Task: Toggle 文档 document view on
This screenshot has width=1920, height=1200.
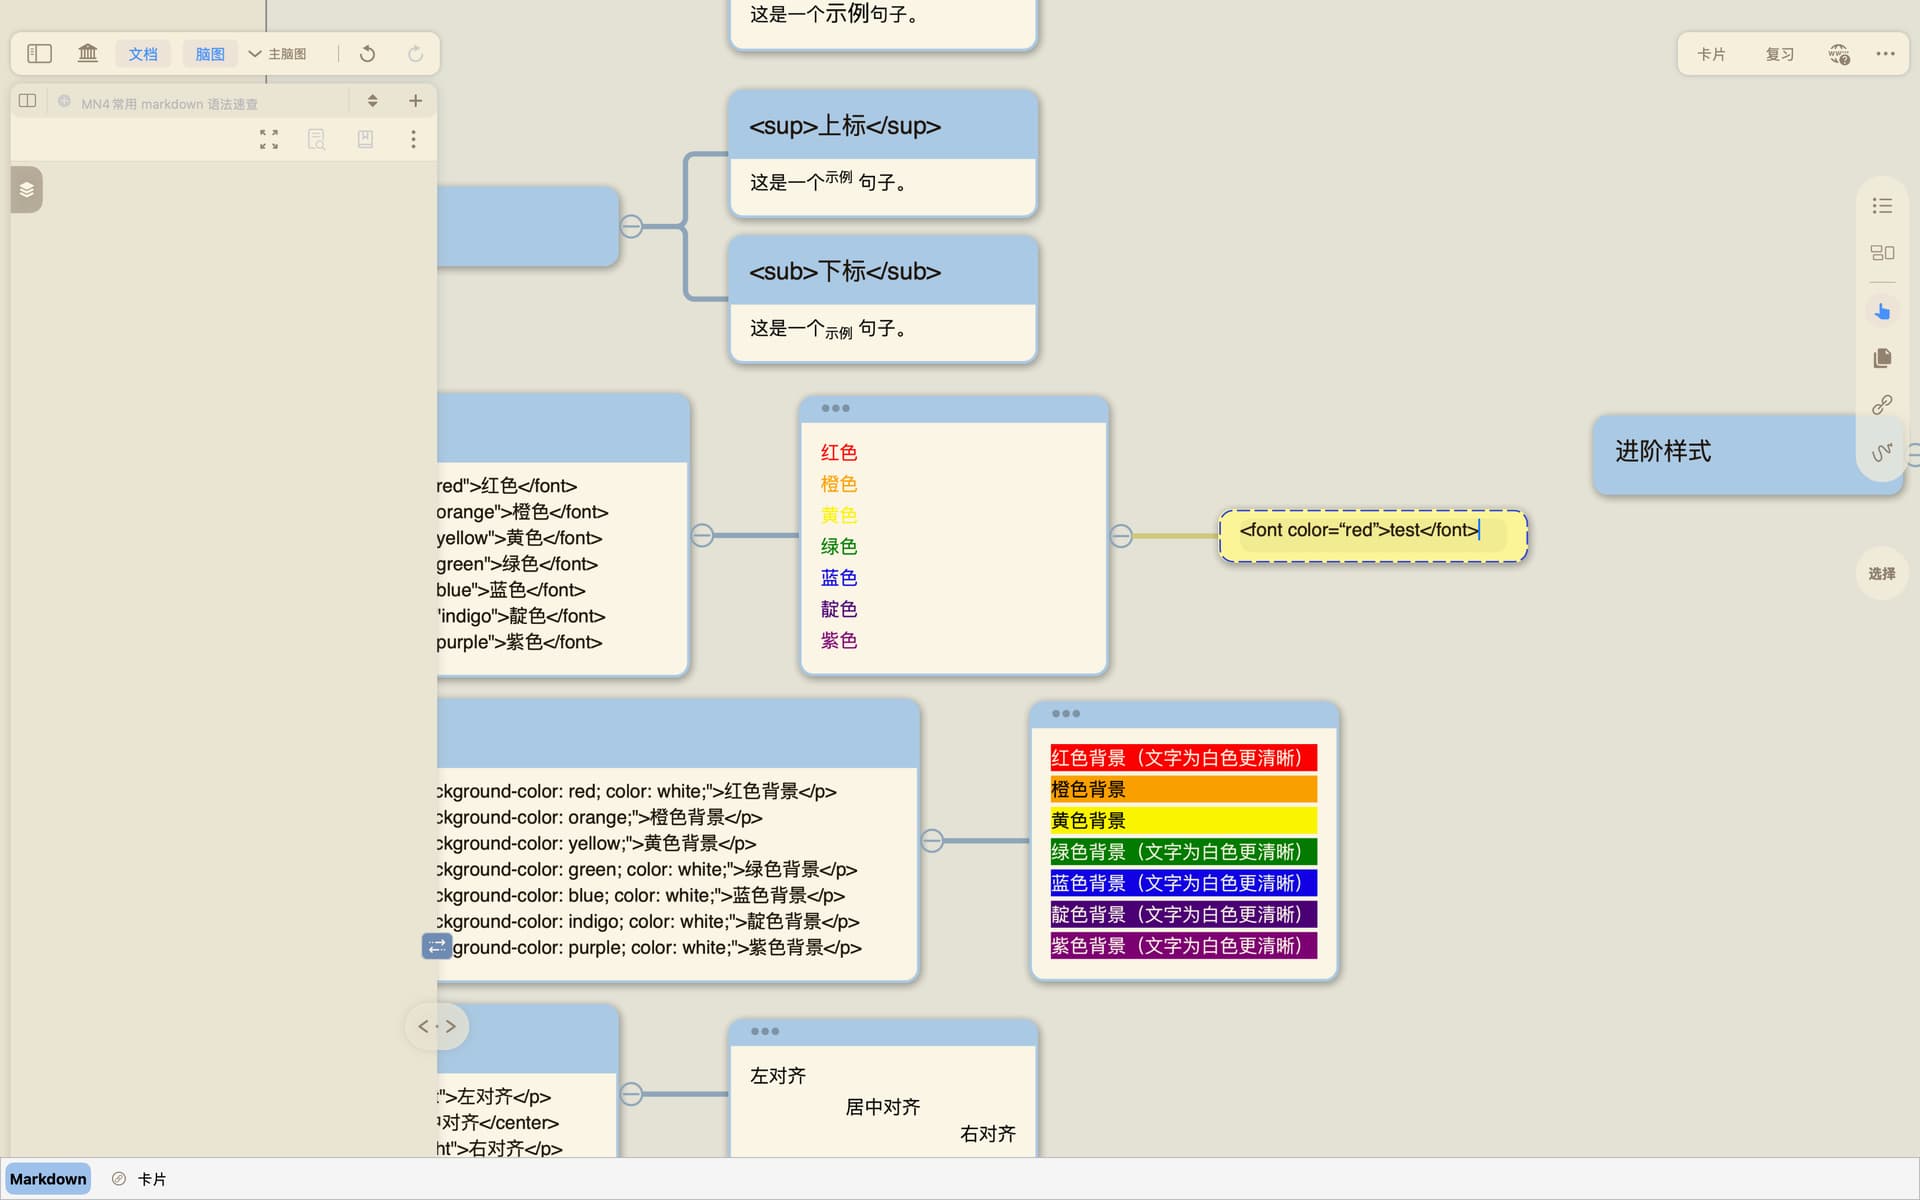Action: 143,54
